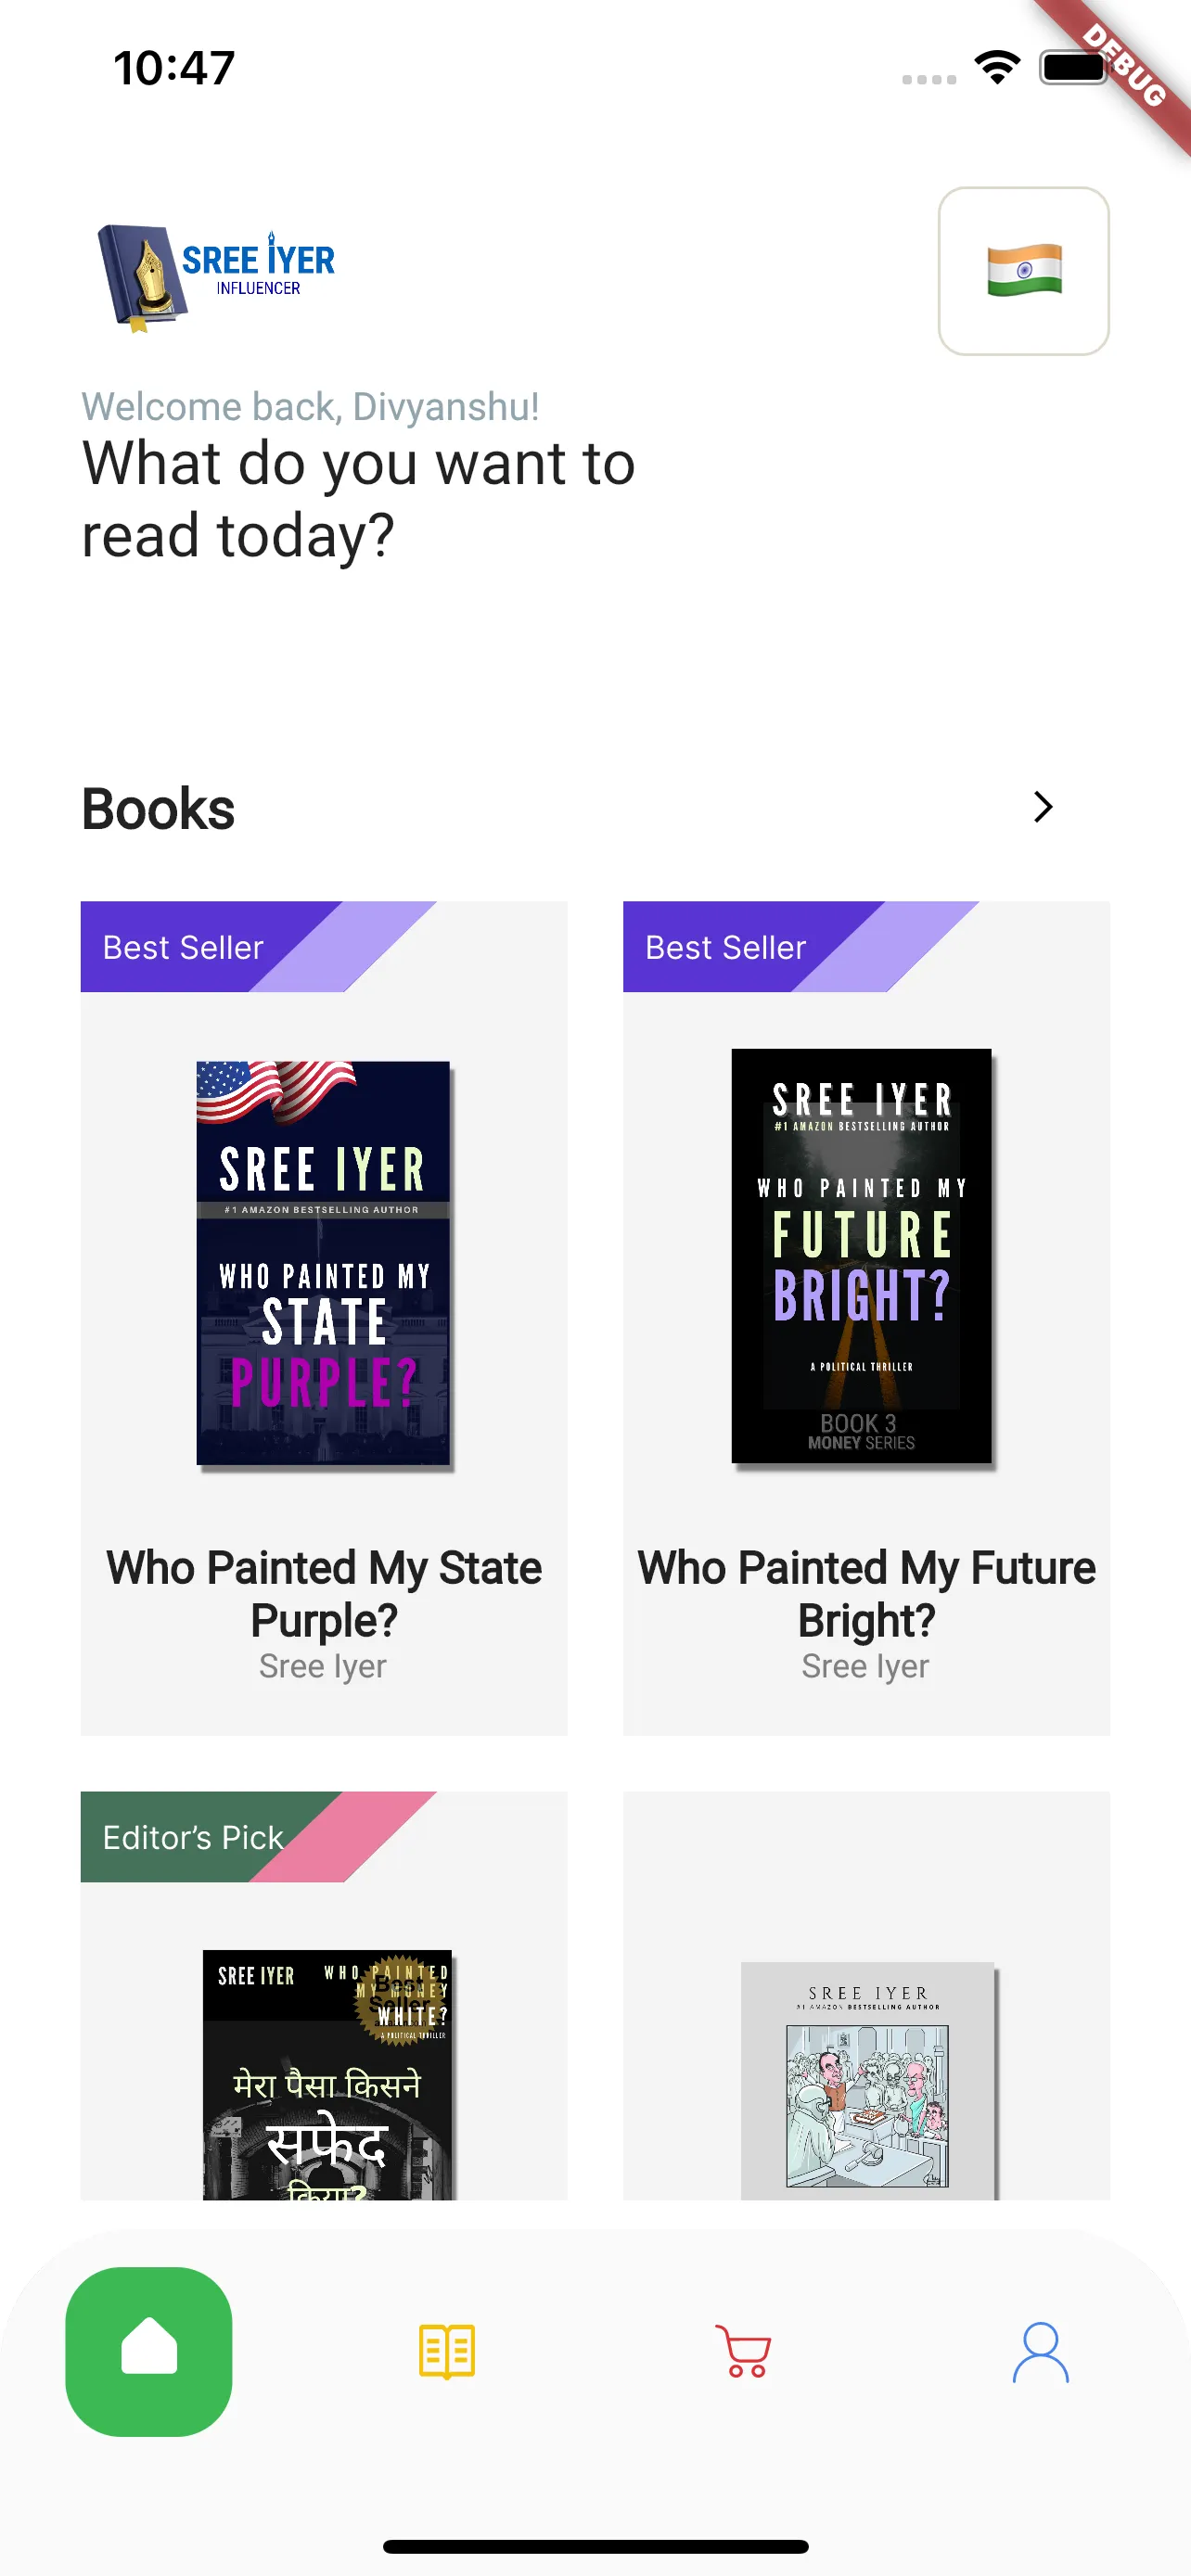Open Who Painted My Future Bright cover
This screenshot has width=1191, height=2576.
[863, 1257]
